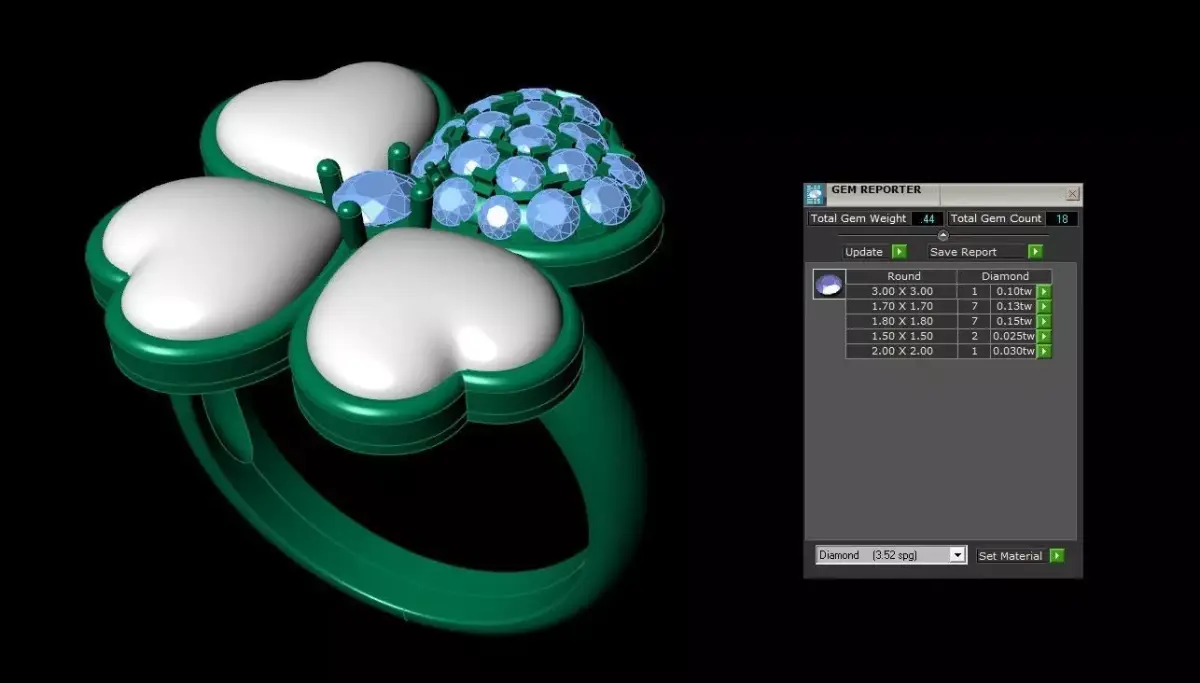The width and height of the screenshot is (1200, 683).
Task: Click the Total Gem Weight label
Action: pos(859,218)
